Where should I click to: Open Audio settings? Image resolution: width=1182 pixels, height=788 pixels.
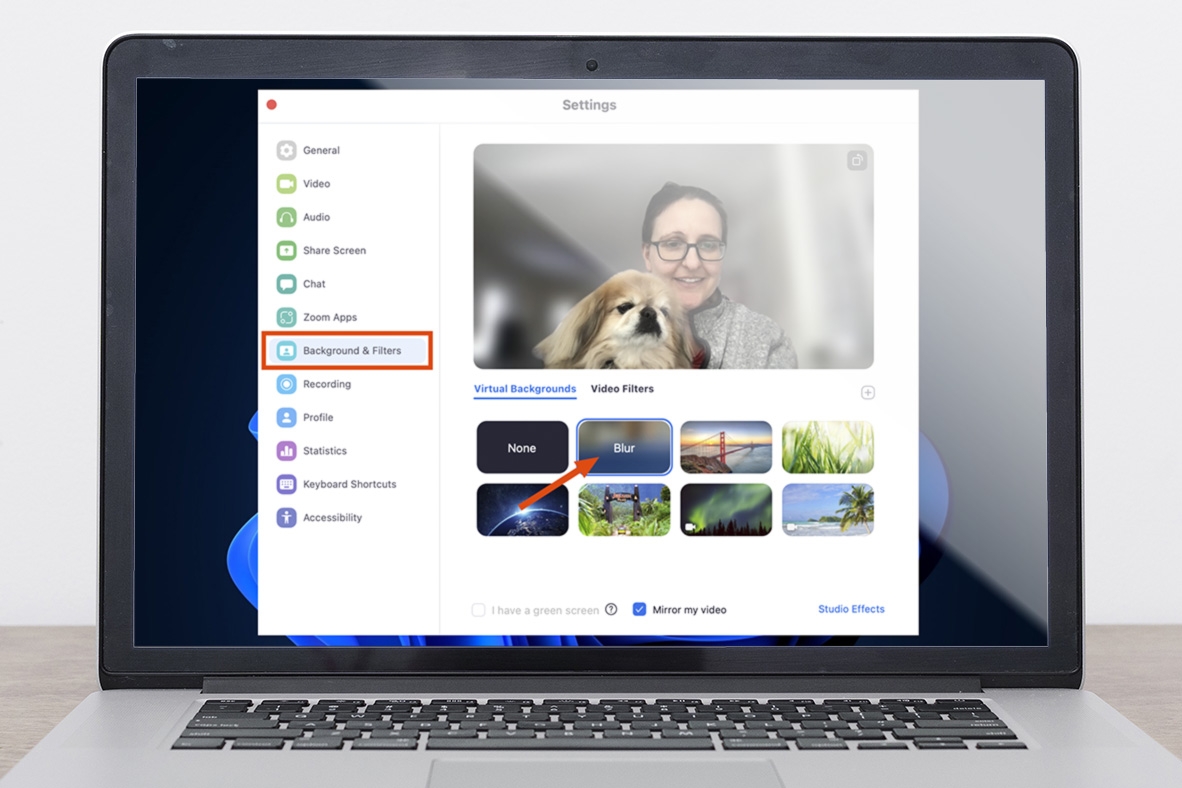click(x=316, y=217)
